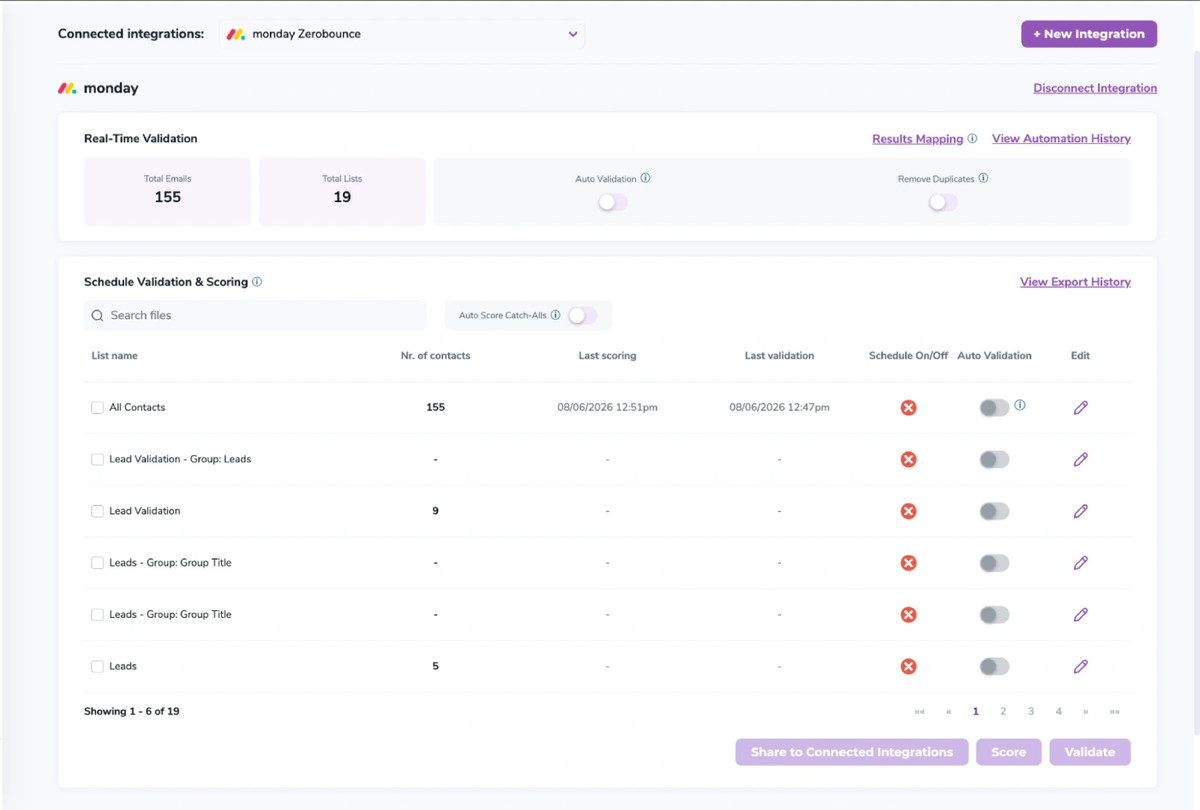The width and height of the screenshot is (1200, 810).
Task: Click the info icon beside Remove Duplicates
Action: (x=983, y=179)
